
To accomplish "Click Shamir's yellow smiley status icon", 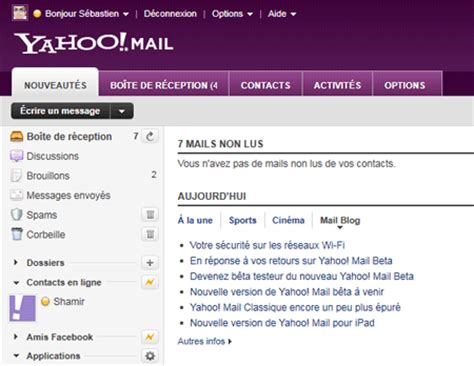I will [x=45, y=301].
